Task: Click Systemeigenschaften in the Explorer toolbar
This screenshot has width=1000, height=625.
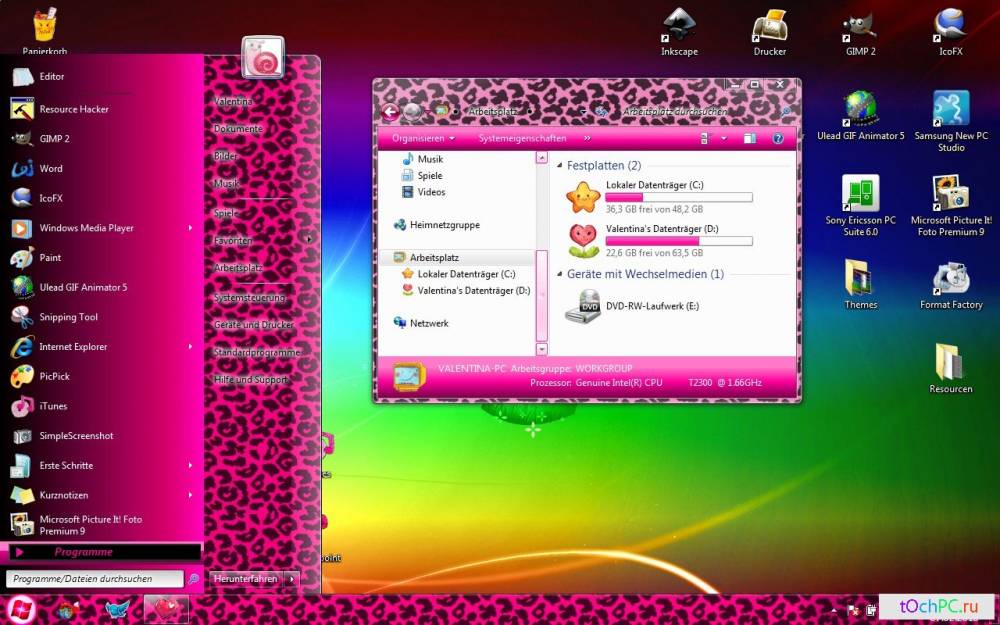Action: [x=522, y=138]
